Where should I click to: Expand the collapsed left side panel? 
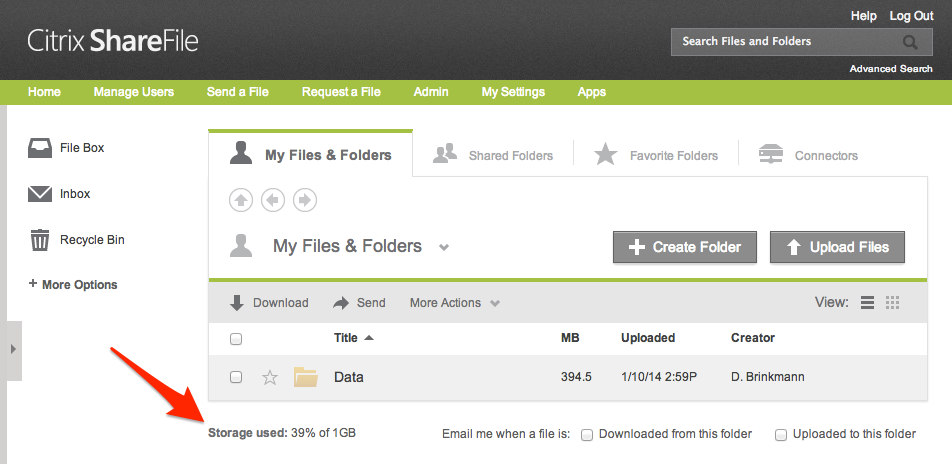(12, 349)
